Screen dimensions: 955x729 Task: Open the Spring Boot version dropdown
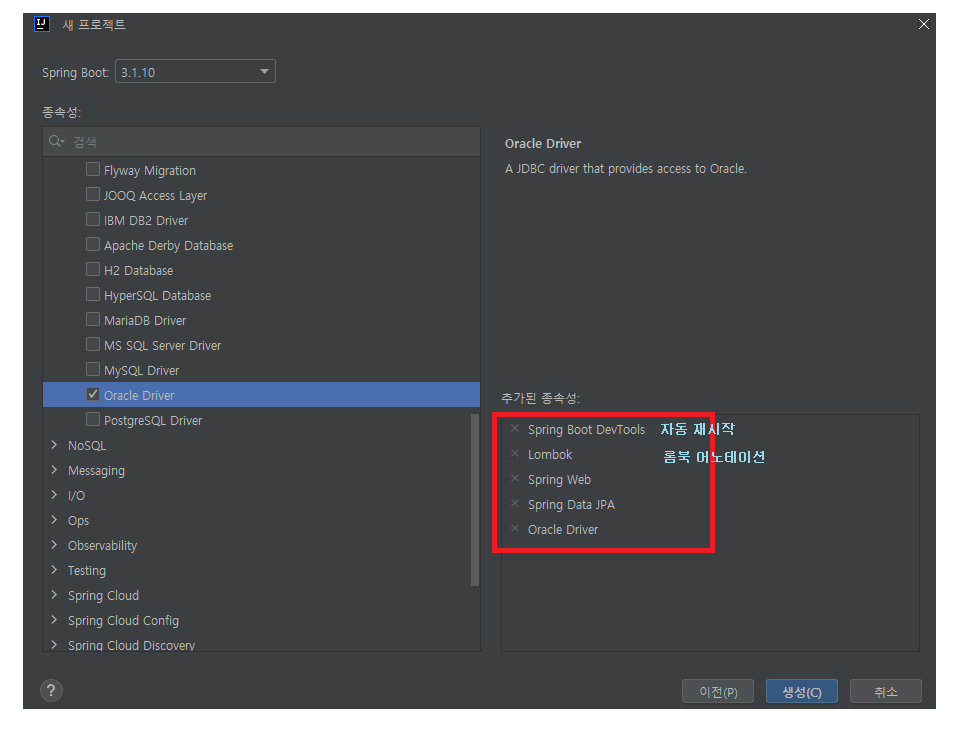pos(195,72)
